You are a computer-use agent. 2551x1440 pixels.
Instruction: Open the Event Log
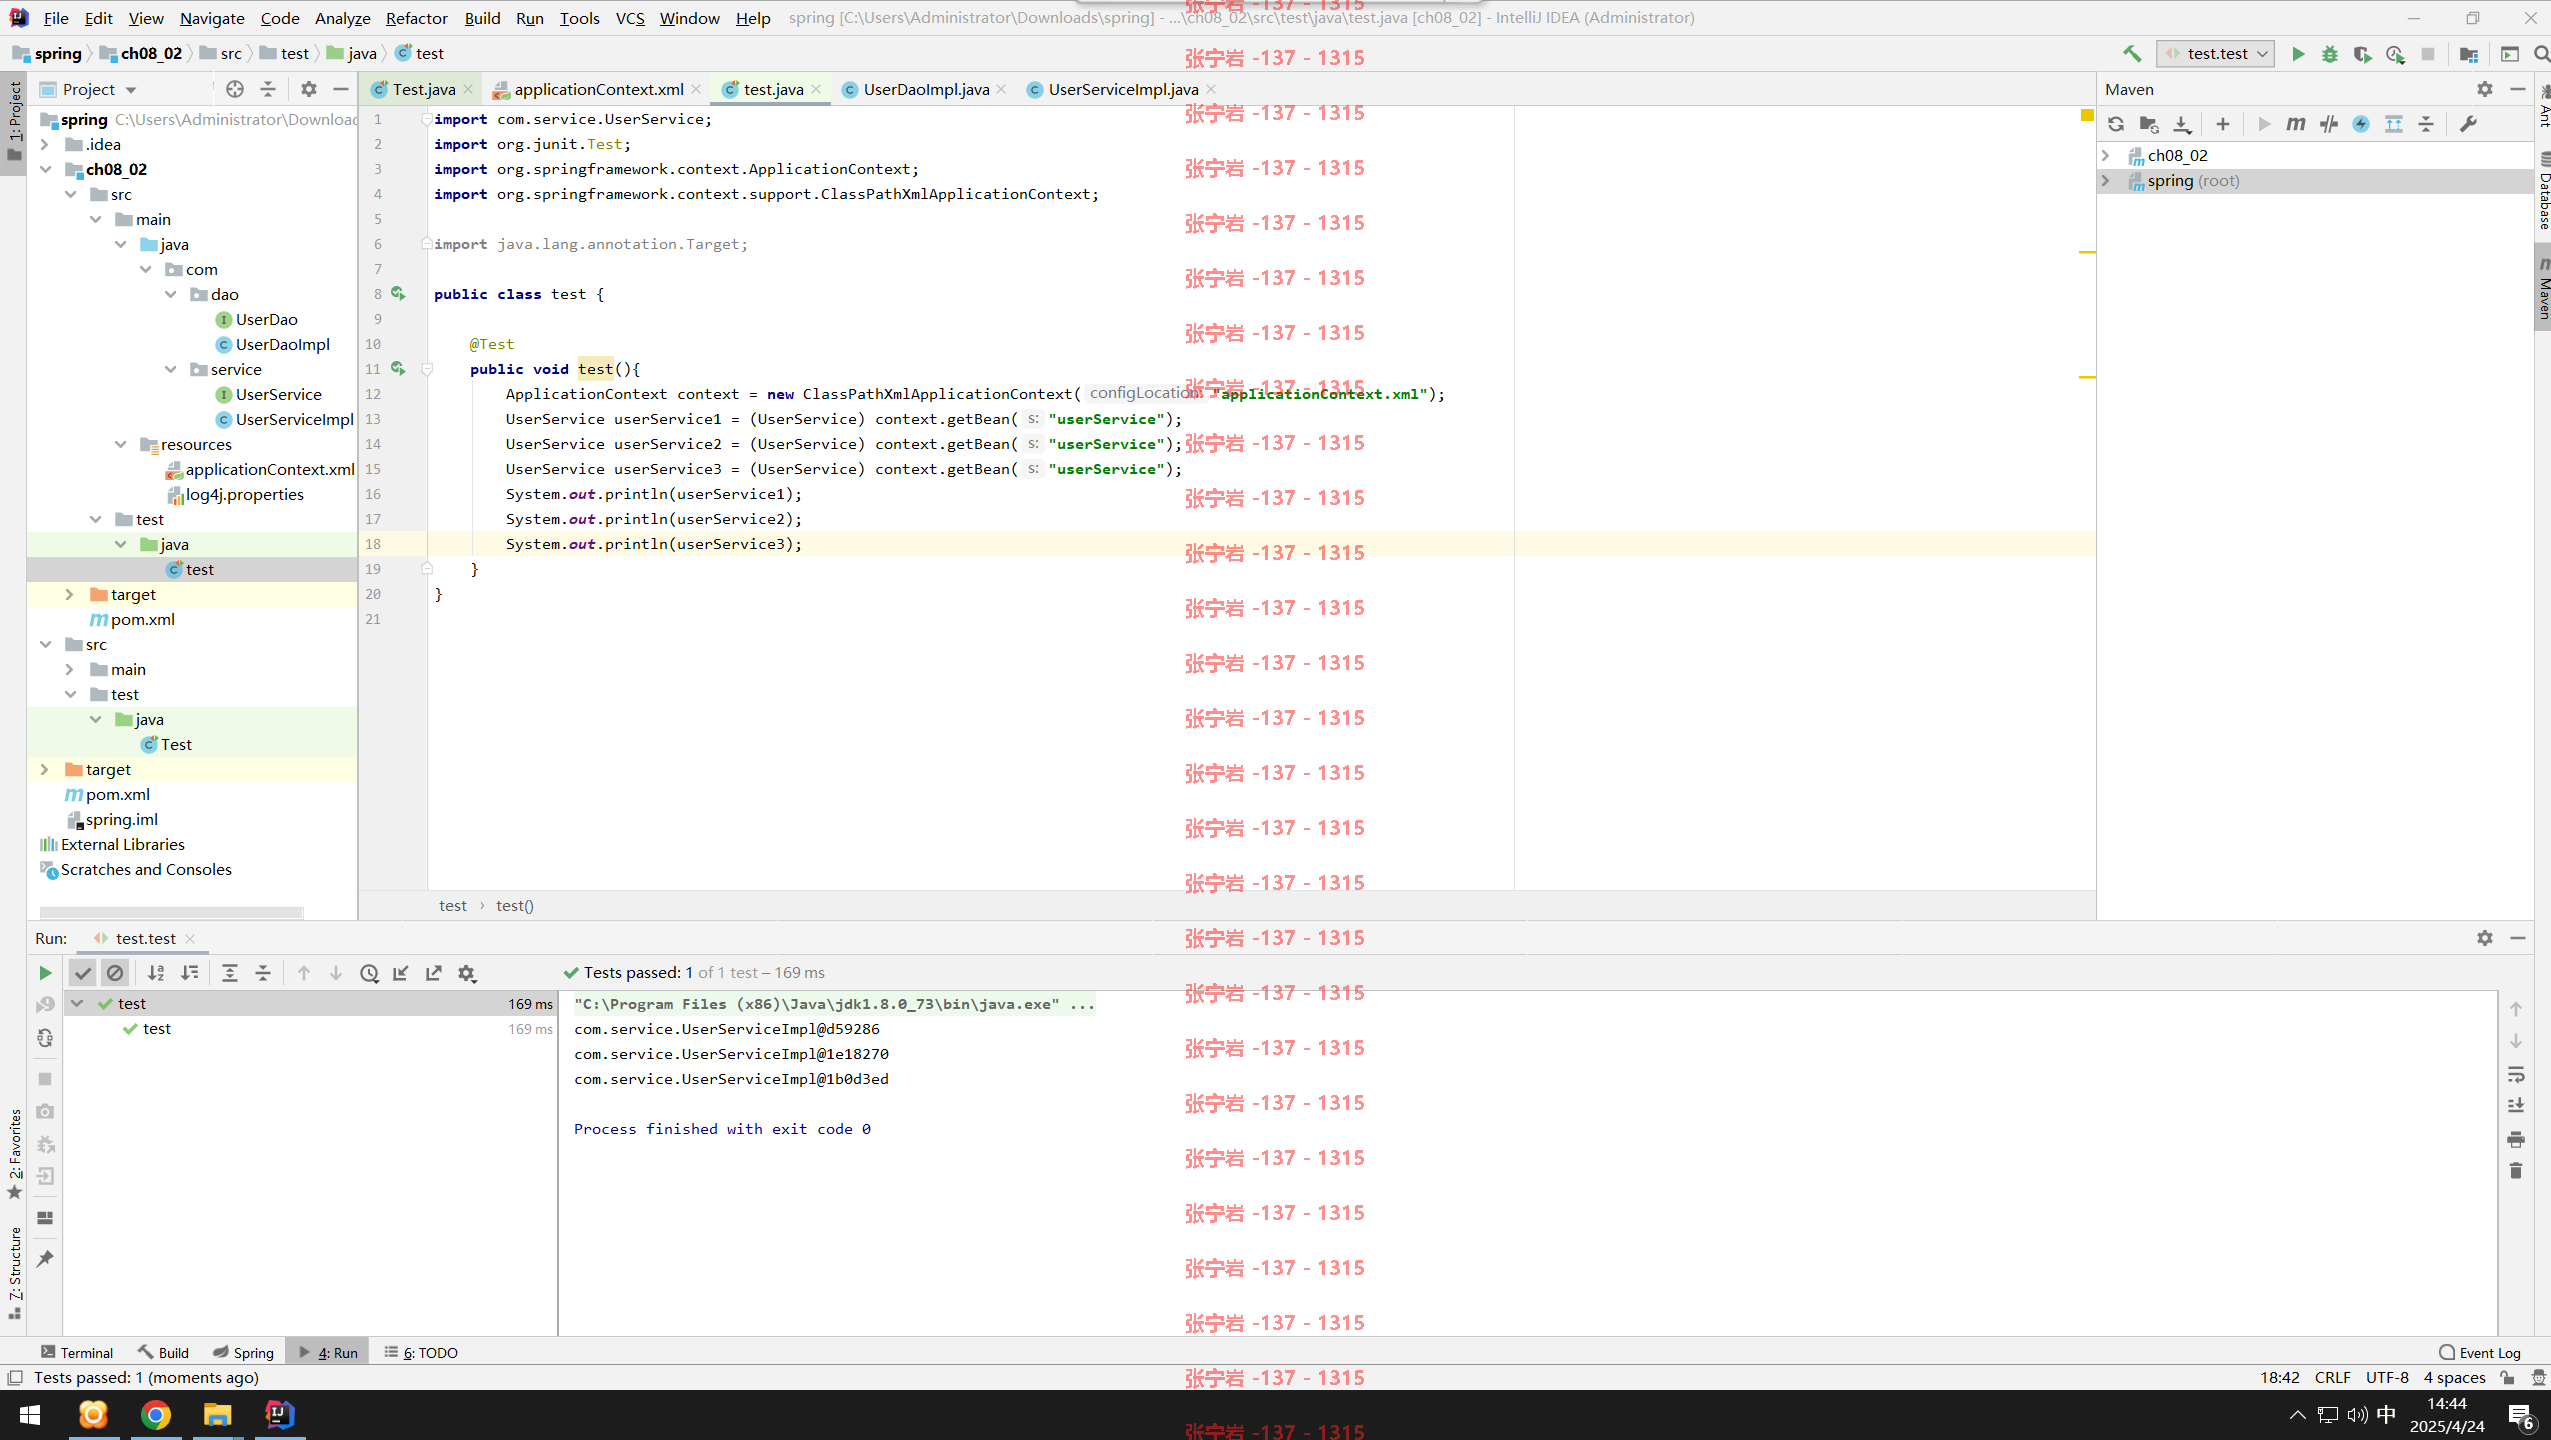pos(2479,1352)
